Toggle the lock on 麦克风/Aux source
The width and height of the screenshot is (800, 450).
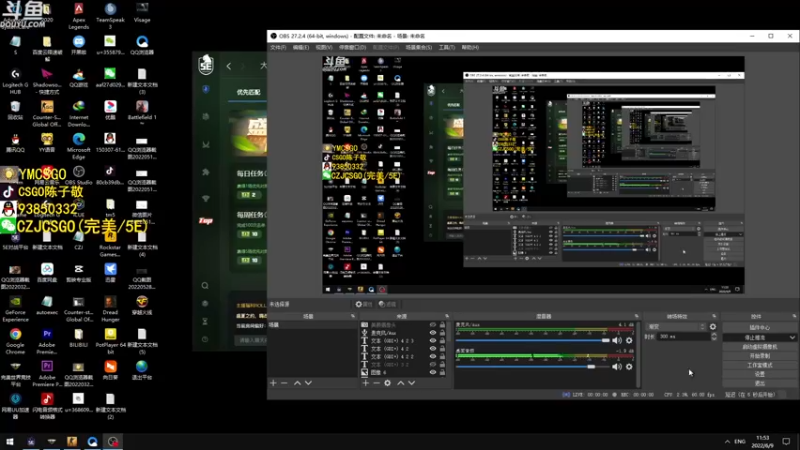point(442,333)
